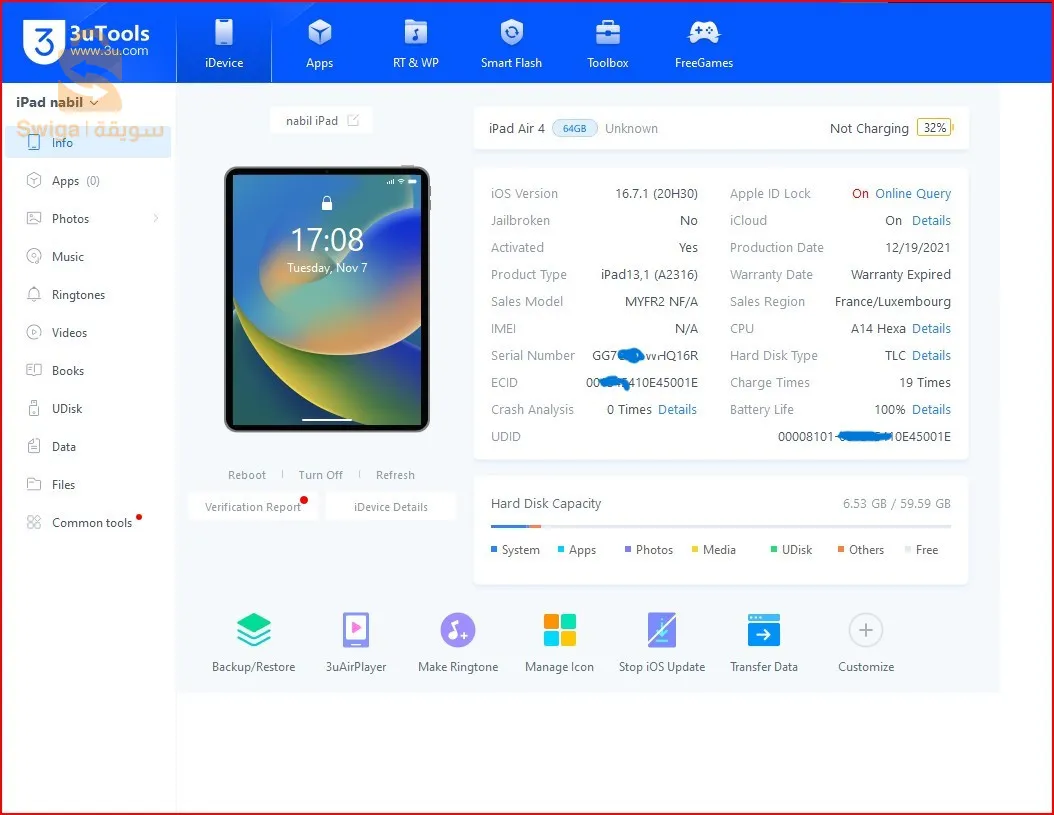The width and height of the screenshot is (1054, 815).
Task: Click the Customize plus icon
Action: point(865,631)
